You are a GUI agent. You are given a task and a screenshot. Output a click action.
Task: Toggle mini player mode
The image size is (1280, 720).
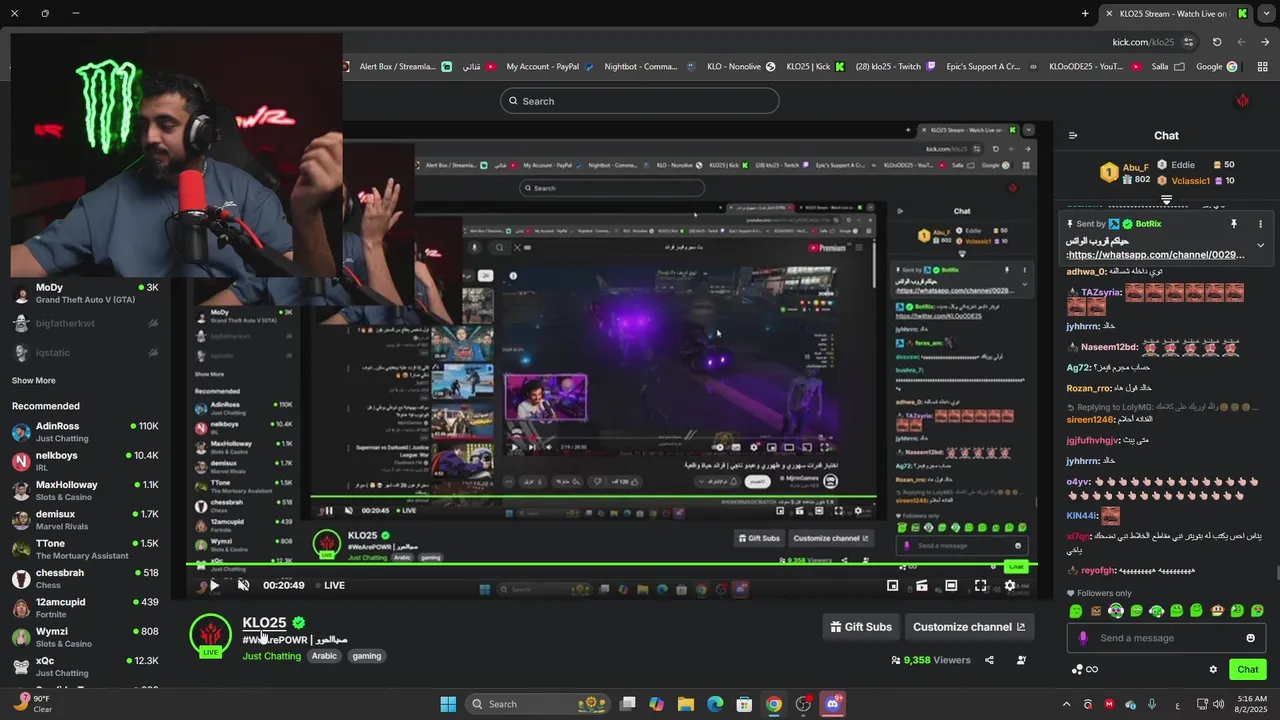click(892, 585)
